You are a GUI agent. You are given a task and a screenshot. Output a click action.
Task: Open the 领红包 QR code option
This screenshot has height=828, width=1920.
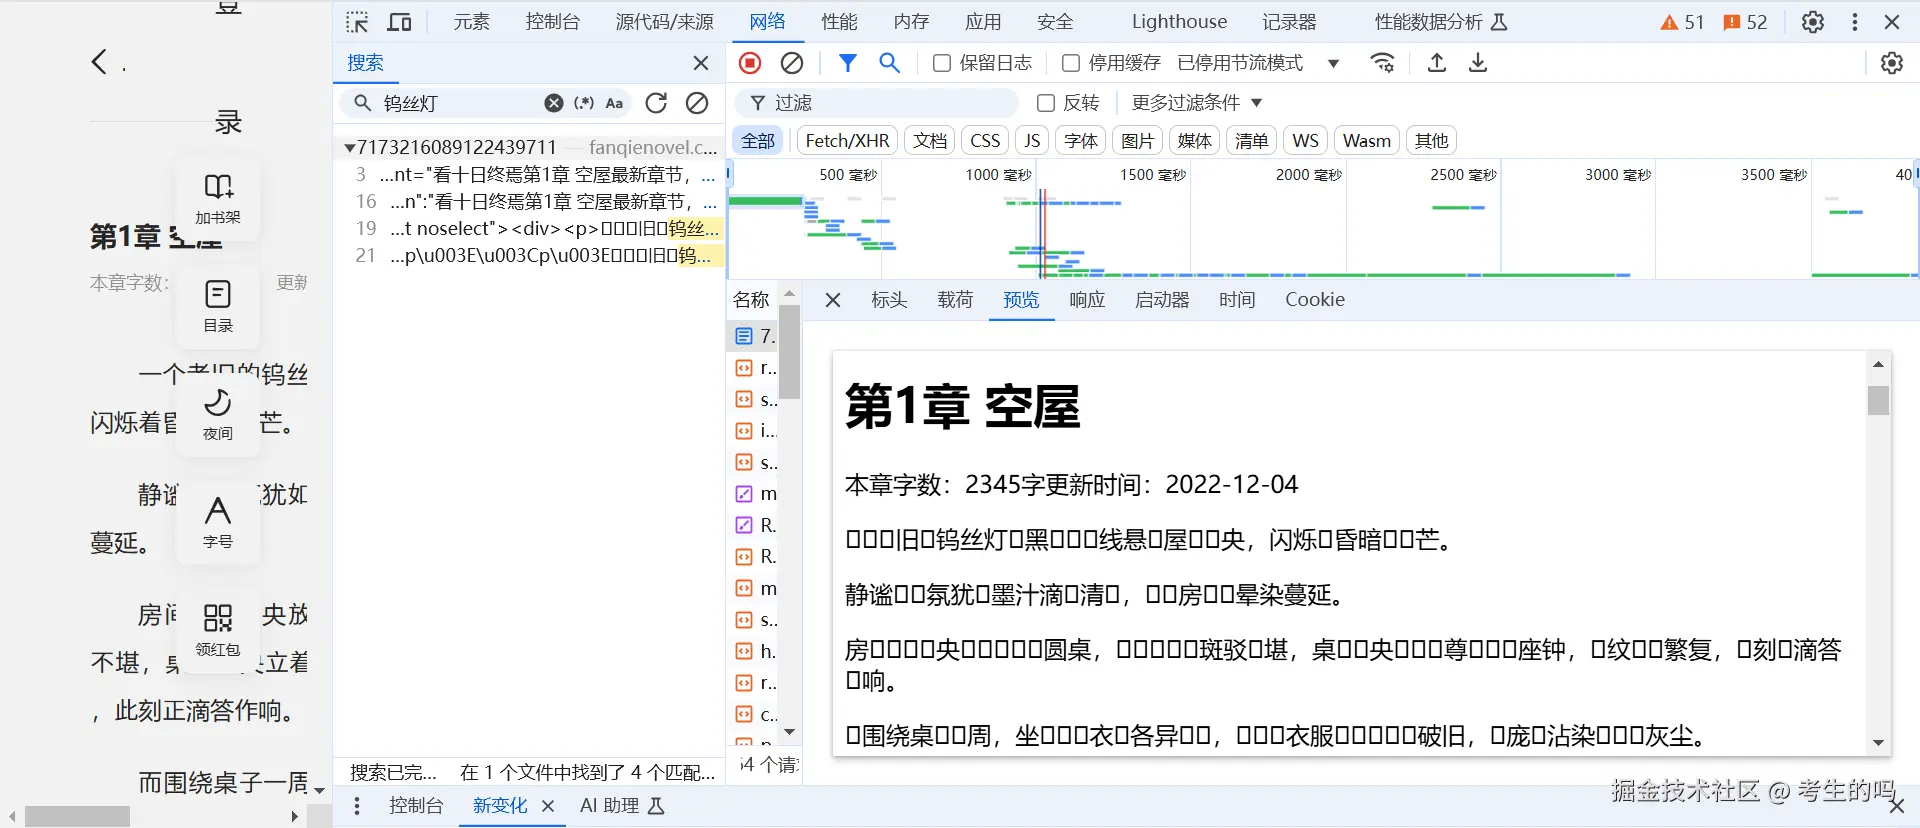(x=218, y=630)
